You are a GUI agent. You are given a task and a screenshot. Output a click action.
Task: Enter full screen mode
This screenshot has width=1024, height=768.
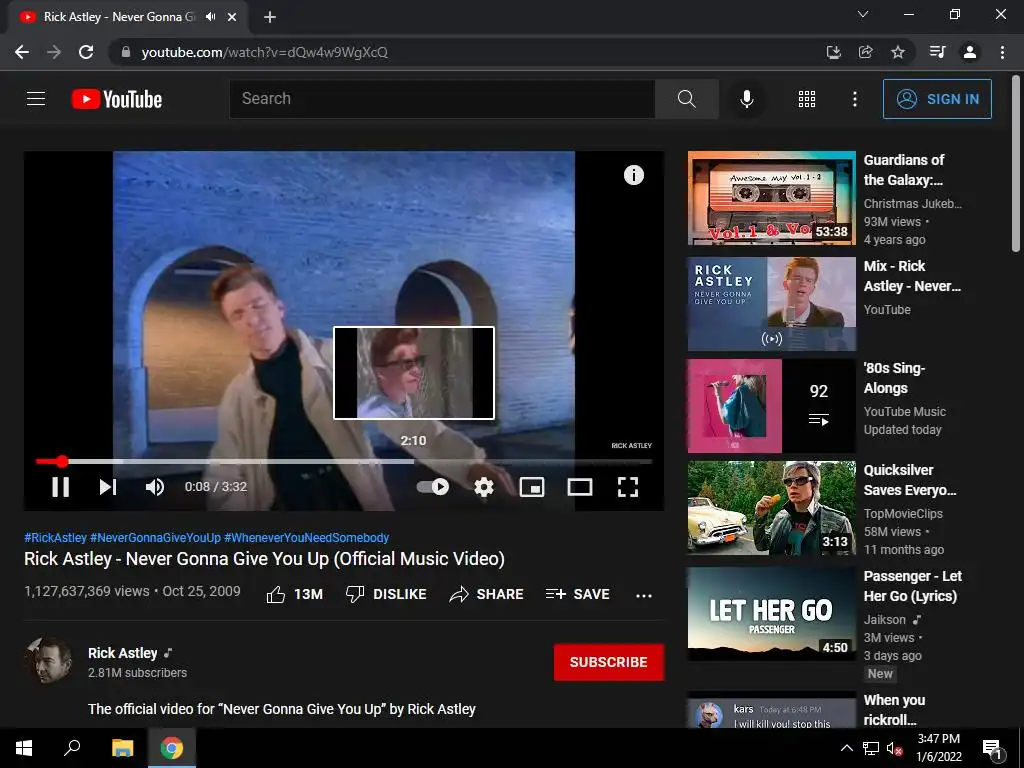tap(628, 487)
